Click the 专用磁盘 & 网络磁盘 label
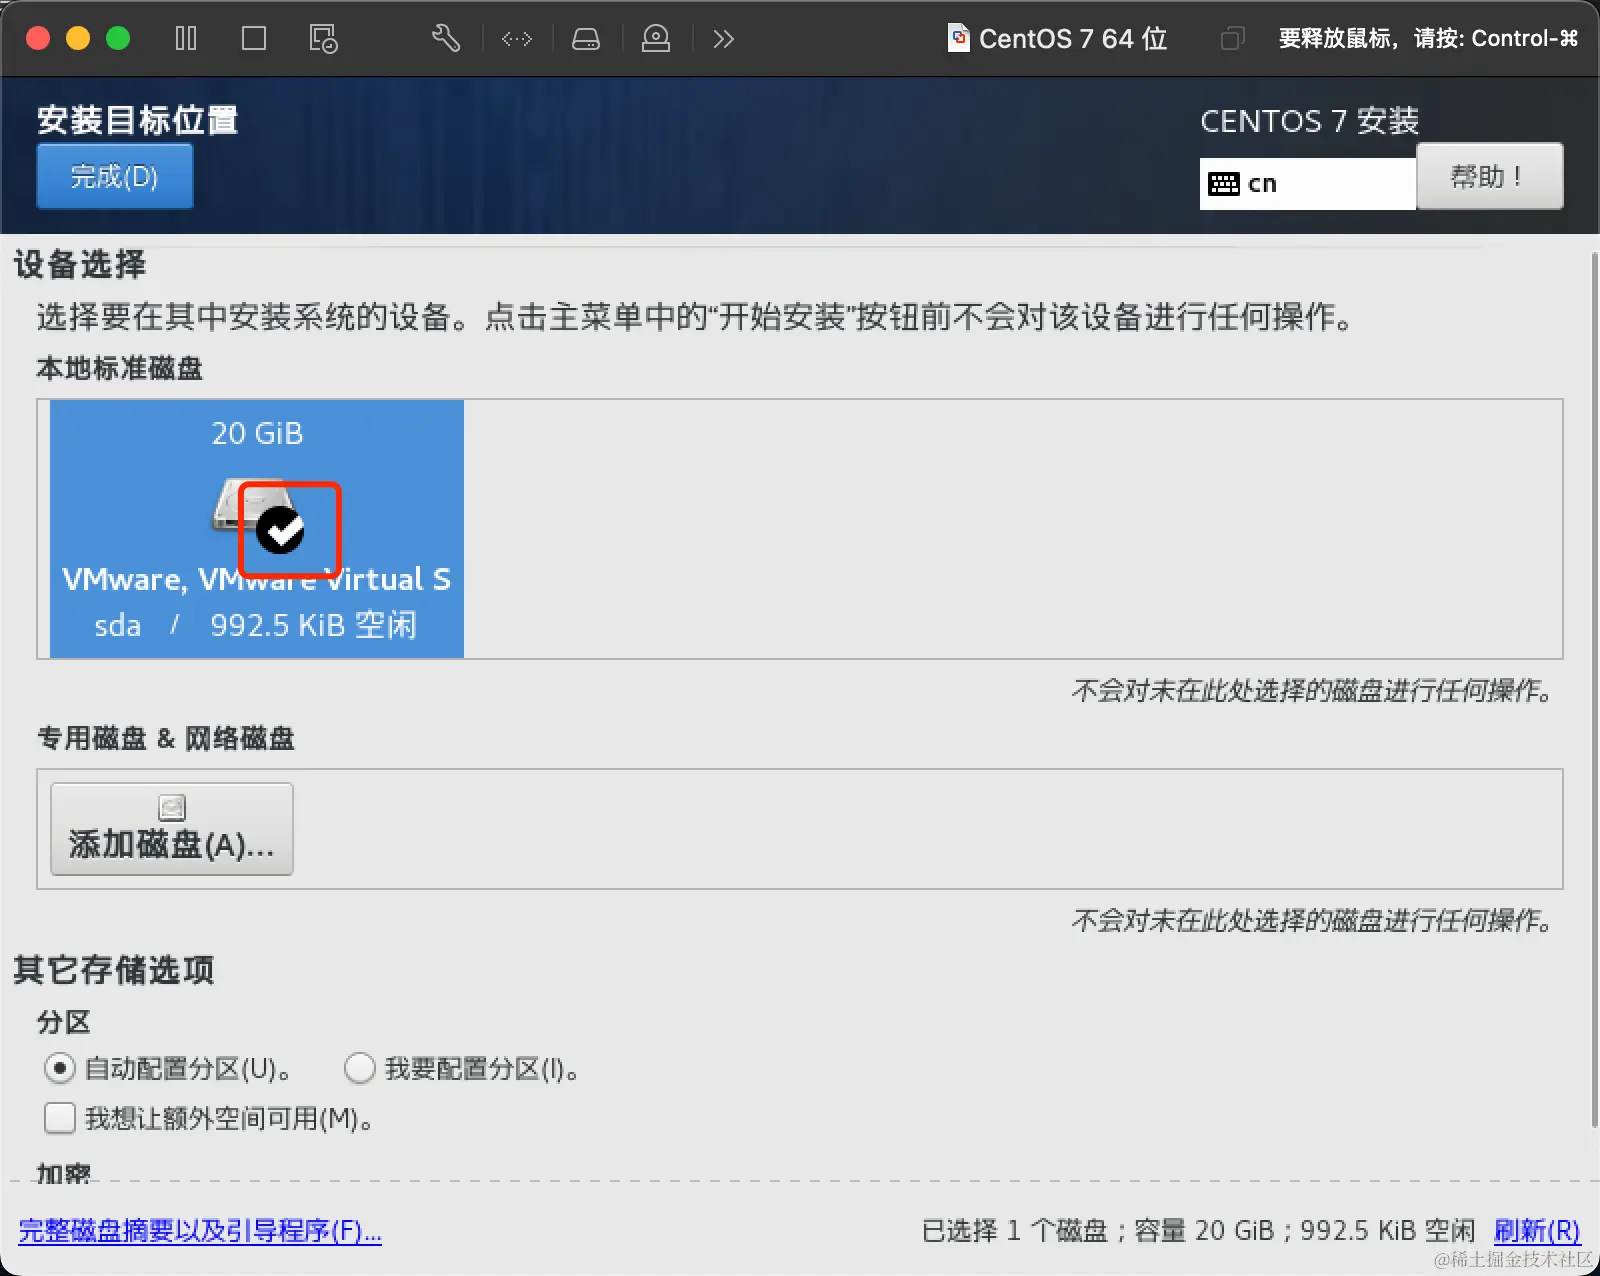This screenshot has height=1276, width=1600. (x=166, y=739)
